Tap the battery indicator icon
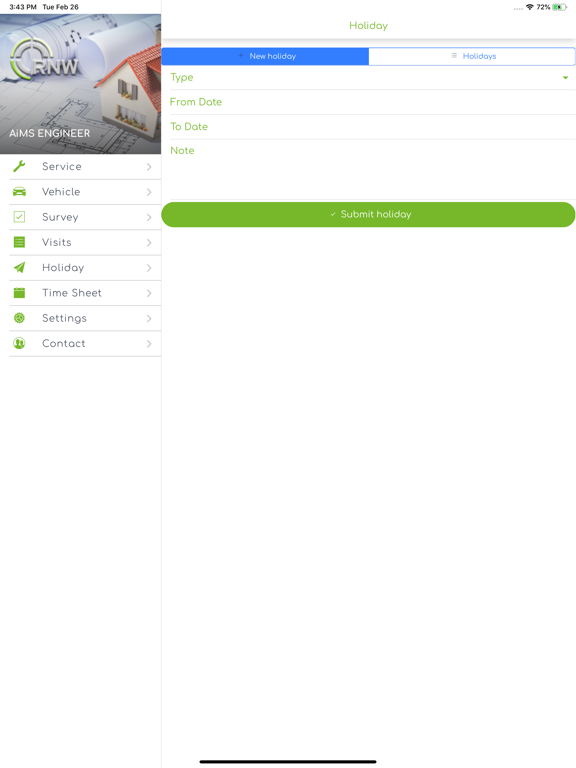Image resolution: width=576 pixels, height=768 pixels. (559, 7)
